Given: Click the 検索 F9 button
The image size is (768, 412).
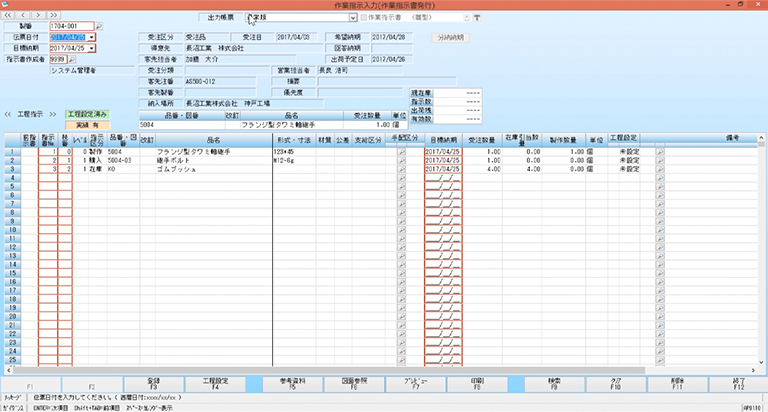Looking at the screenshot, I should tap(554, 384).
